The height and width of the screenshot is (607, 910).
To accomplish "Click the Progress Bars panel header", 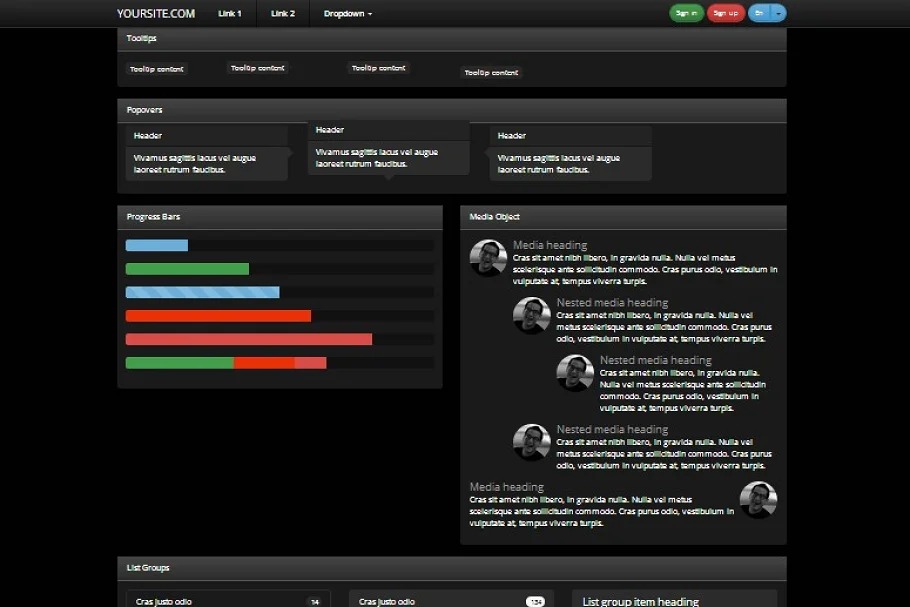I will (280, 217).
